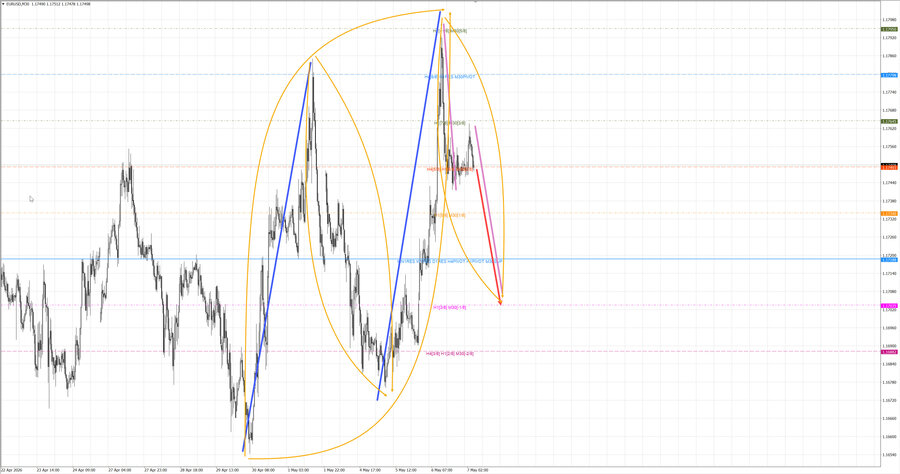The width and height of the screenshot is (900, 474).
Task: Select the blue price tag near 1.17200
Action: click(x=890, y=259)
